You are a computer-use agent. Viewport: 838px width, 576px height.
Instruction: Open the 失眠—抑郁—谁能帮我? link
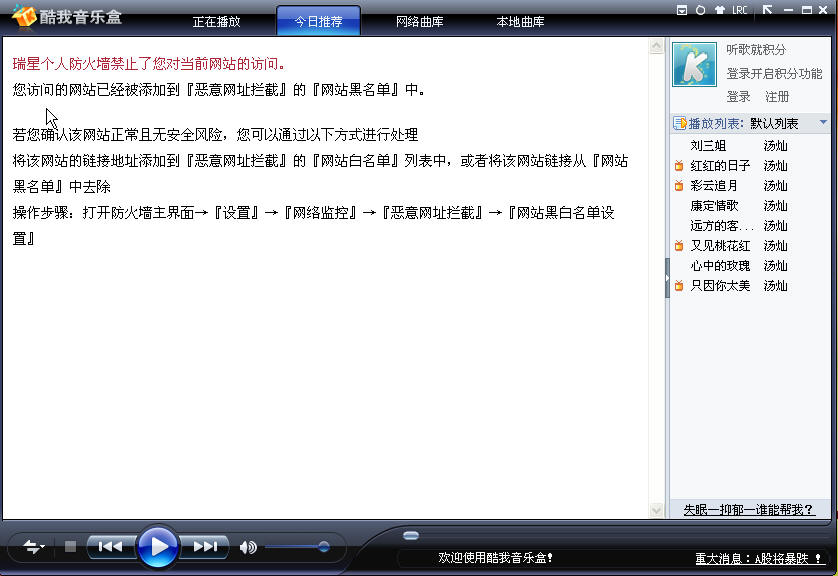click(x=749, y=510)
